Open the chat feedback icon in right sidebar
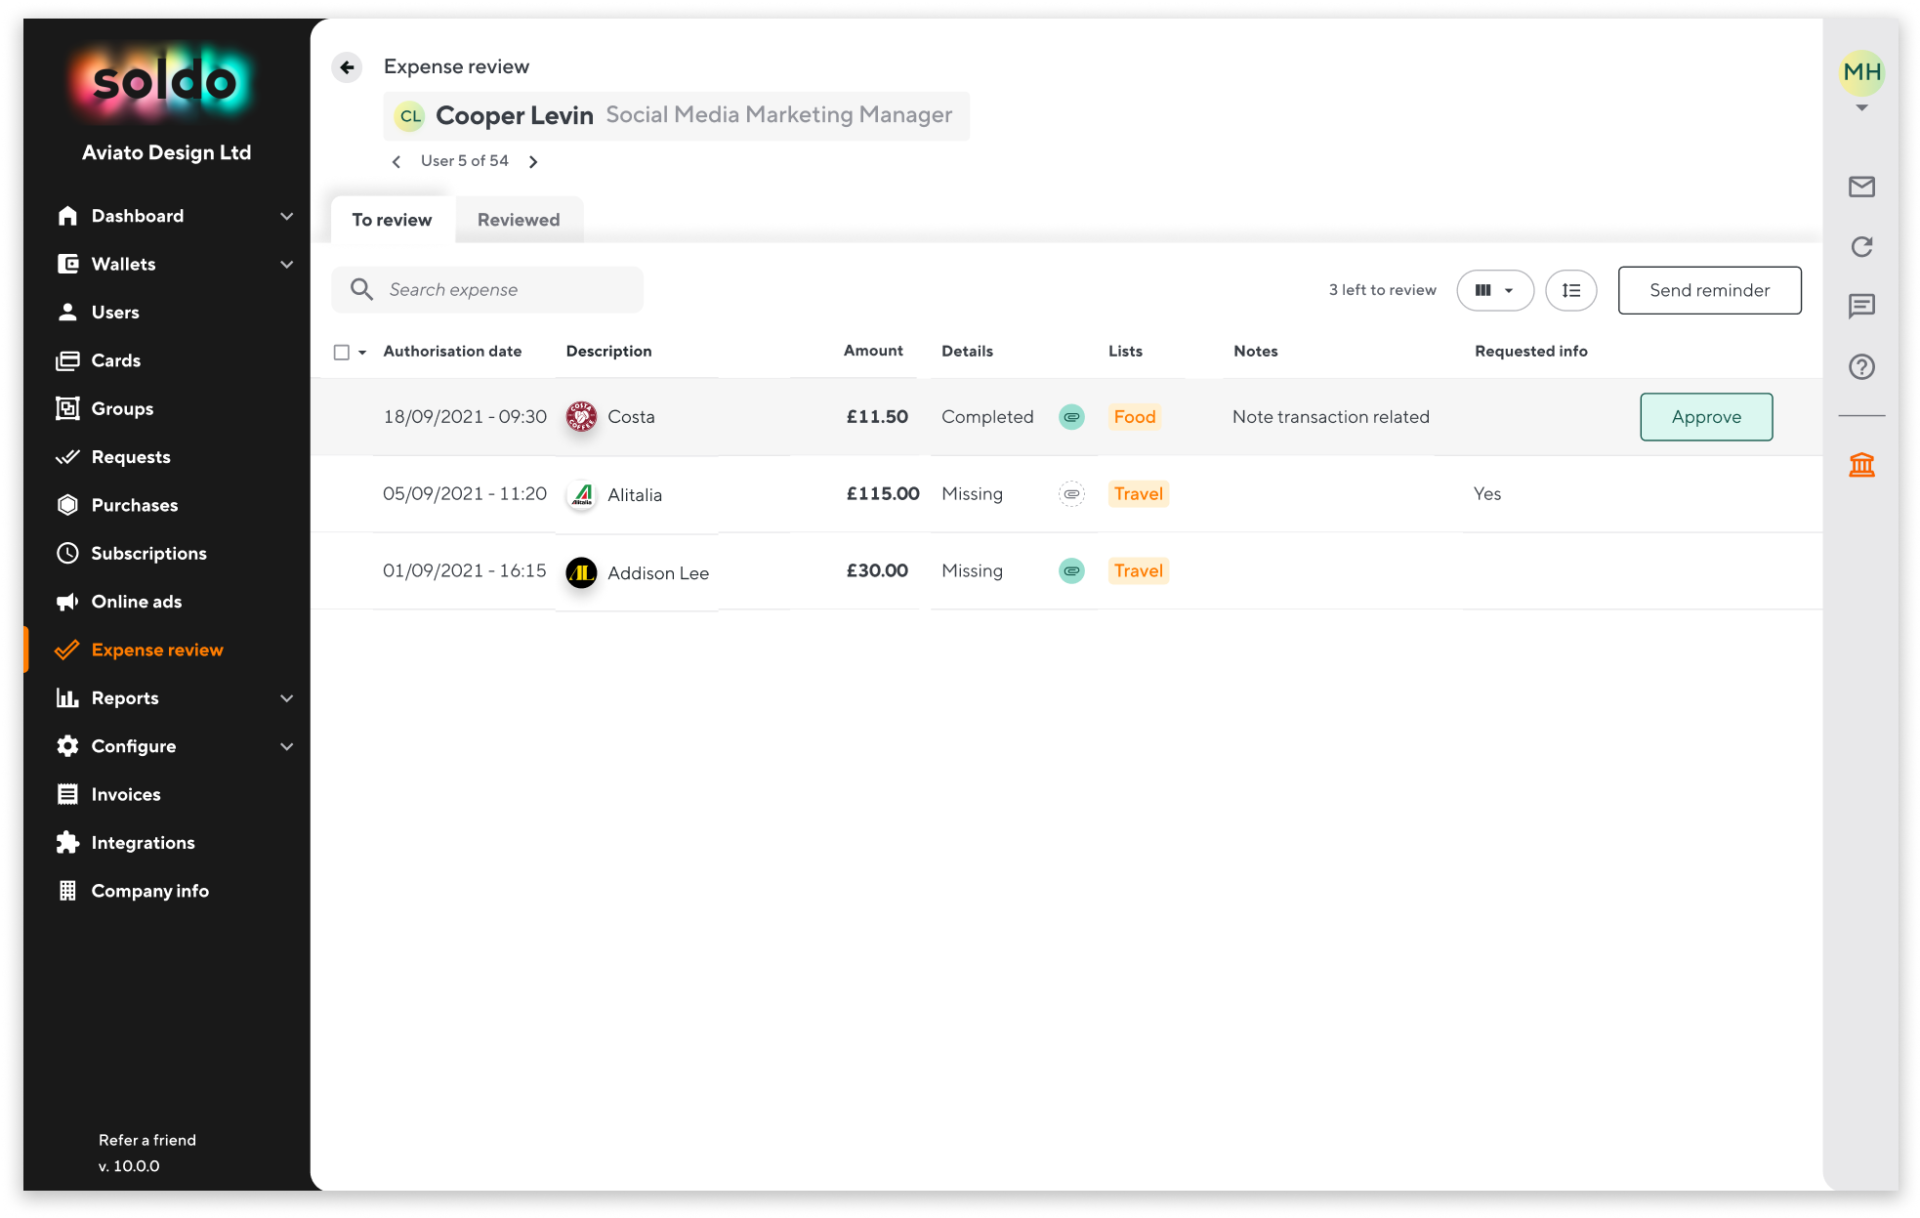 1861,306
